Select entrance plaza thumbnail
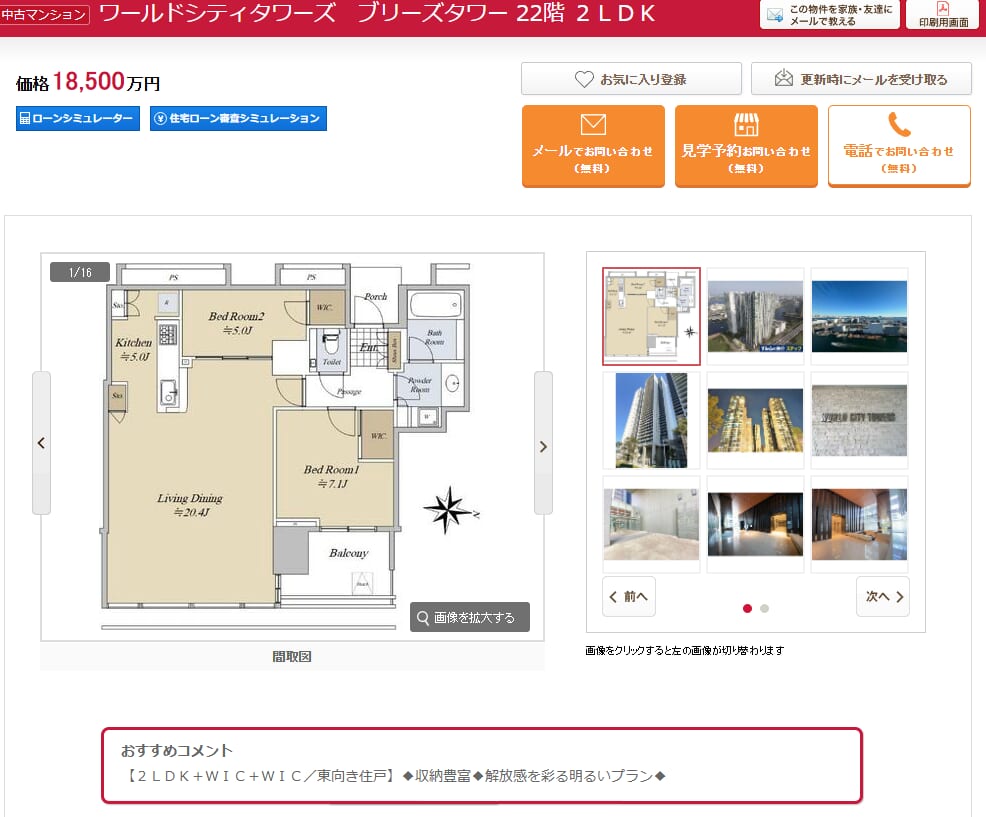 pos(651,525)
